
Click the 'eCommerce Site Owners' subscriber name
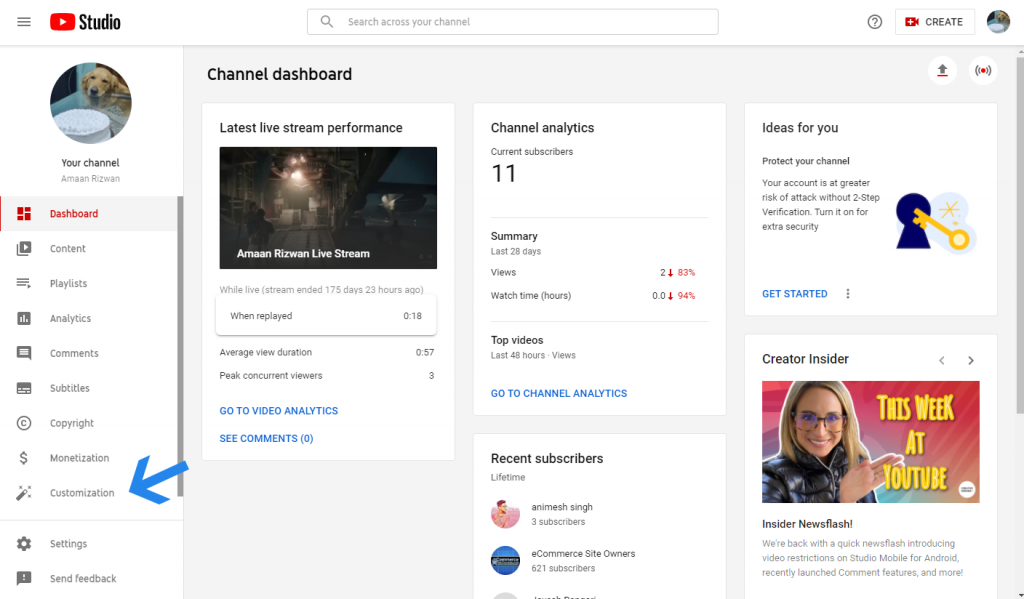point(583,553)
